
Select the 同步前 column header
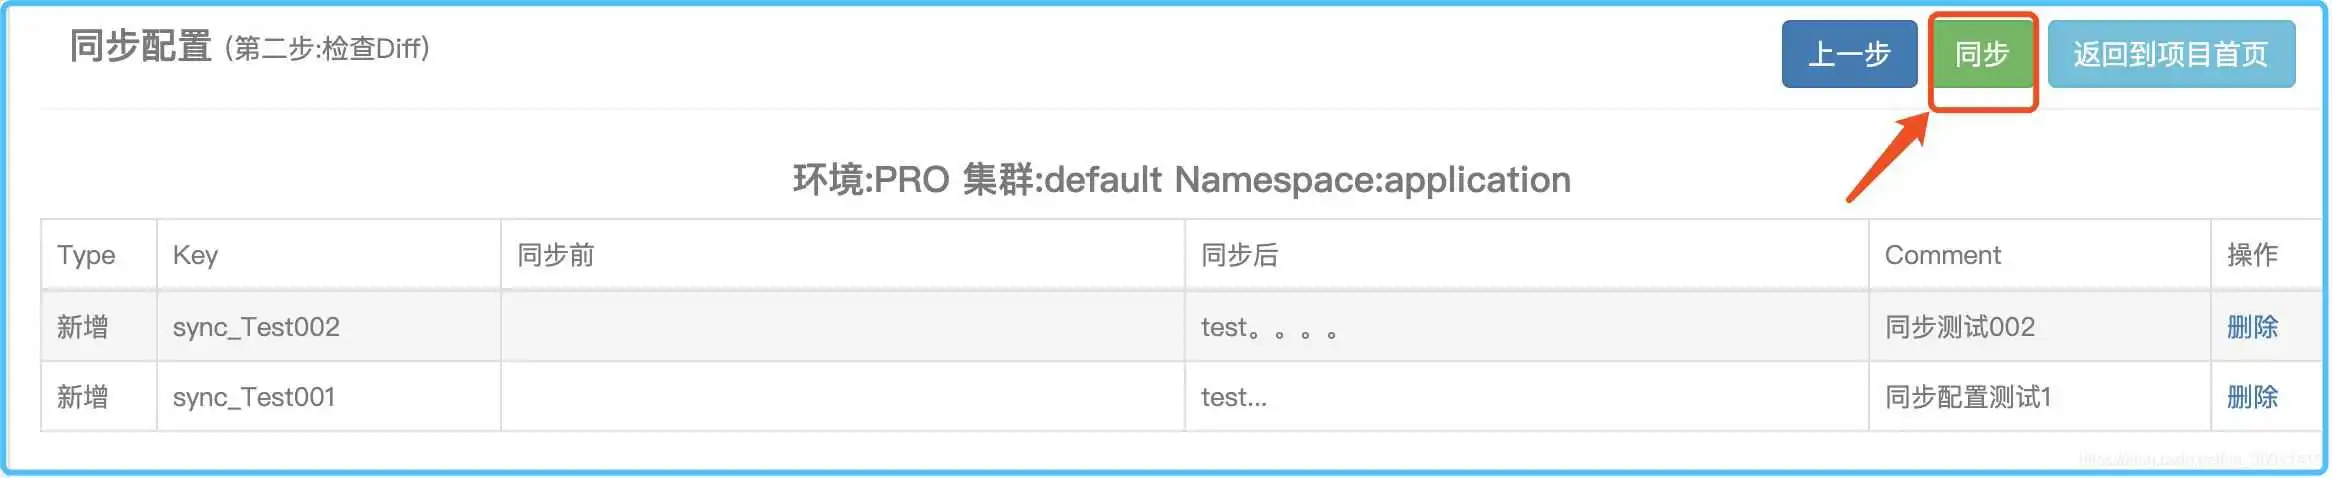pos(555,255)
